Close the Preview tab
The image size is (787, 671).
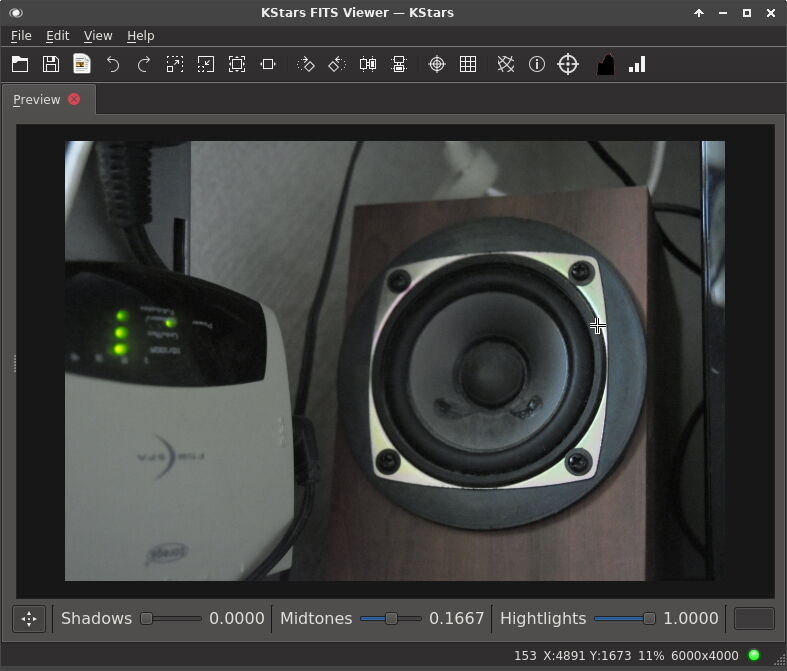(x=74, y=99)
